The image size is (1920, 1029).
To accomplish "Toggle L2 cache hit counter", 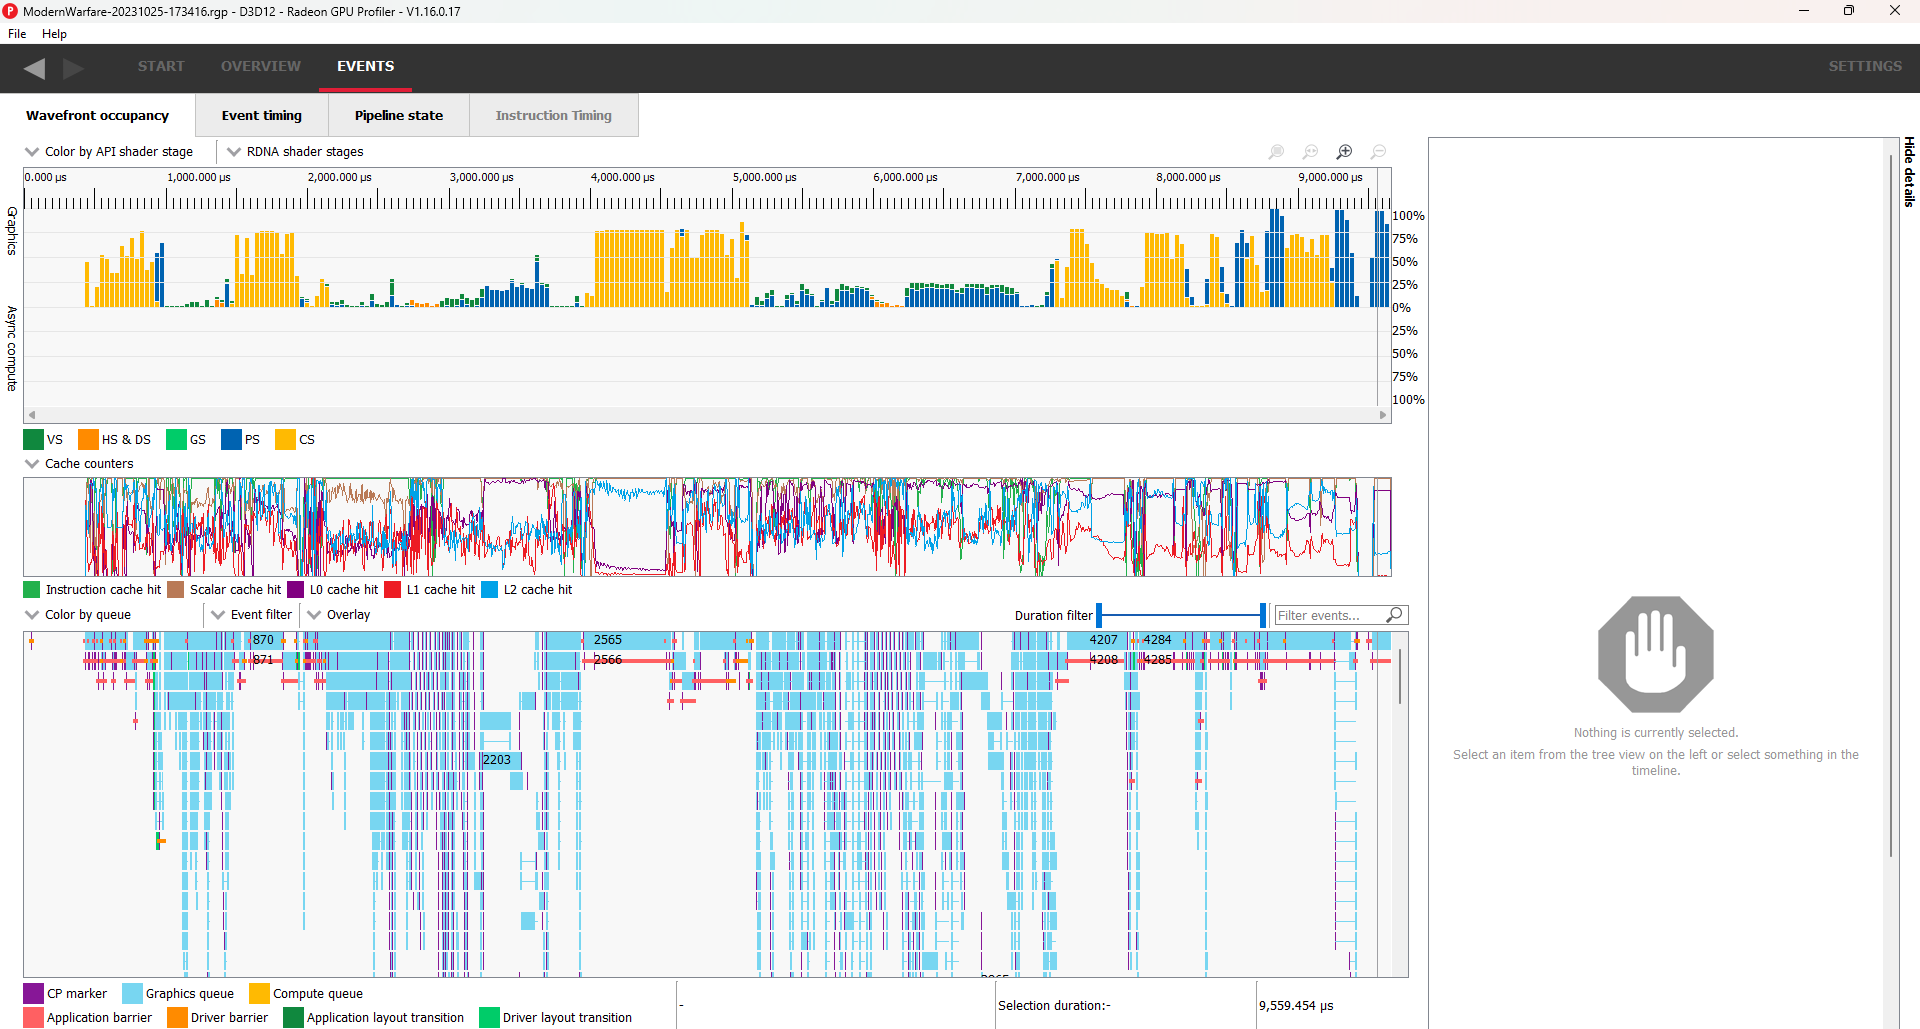I will [x=489, y=590].
